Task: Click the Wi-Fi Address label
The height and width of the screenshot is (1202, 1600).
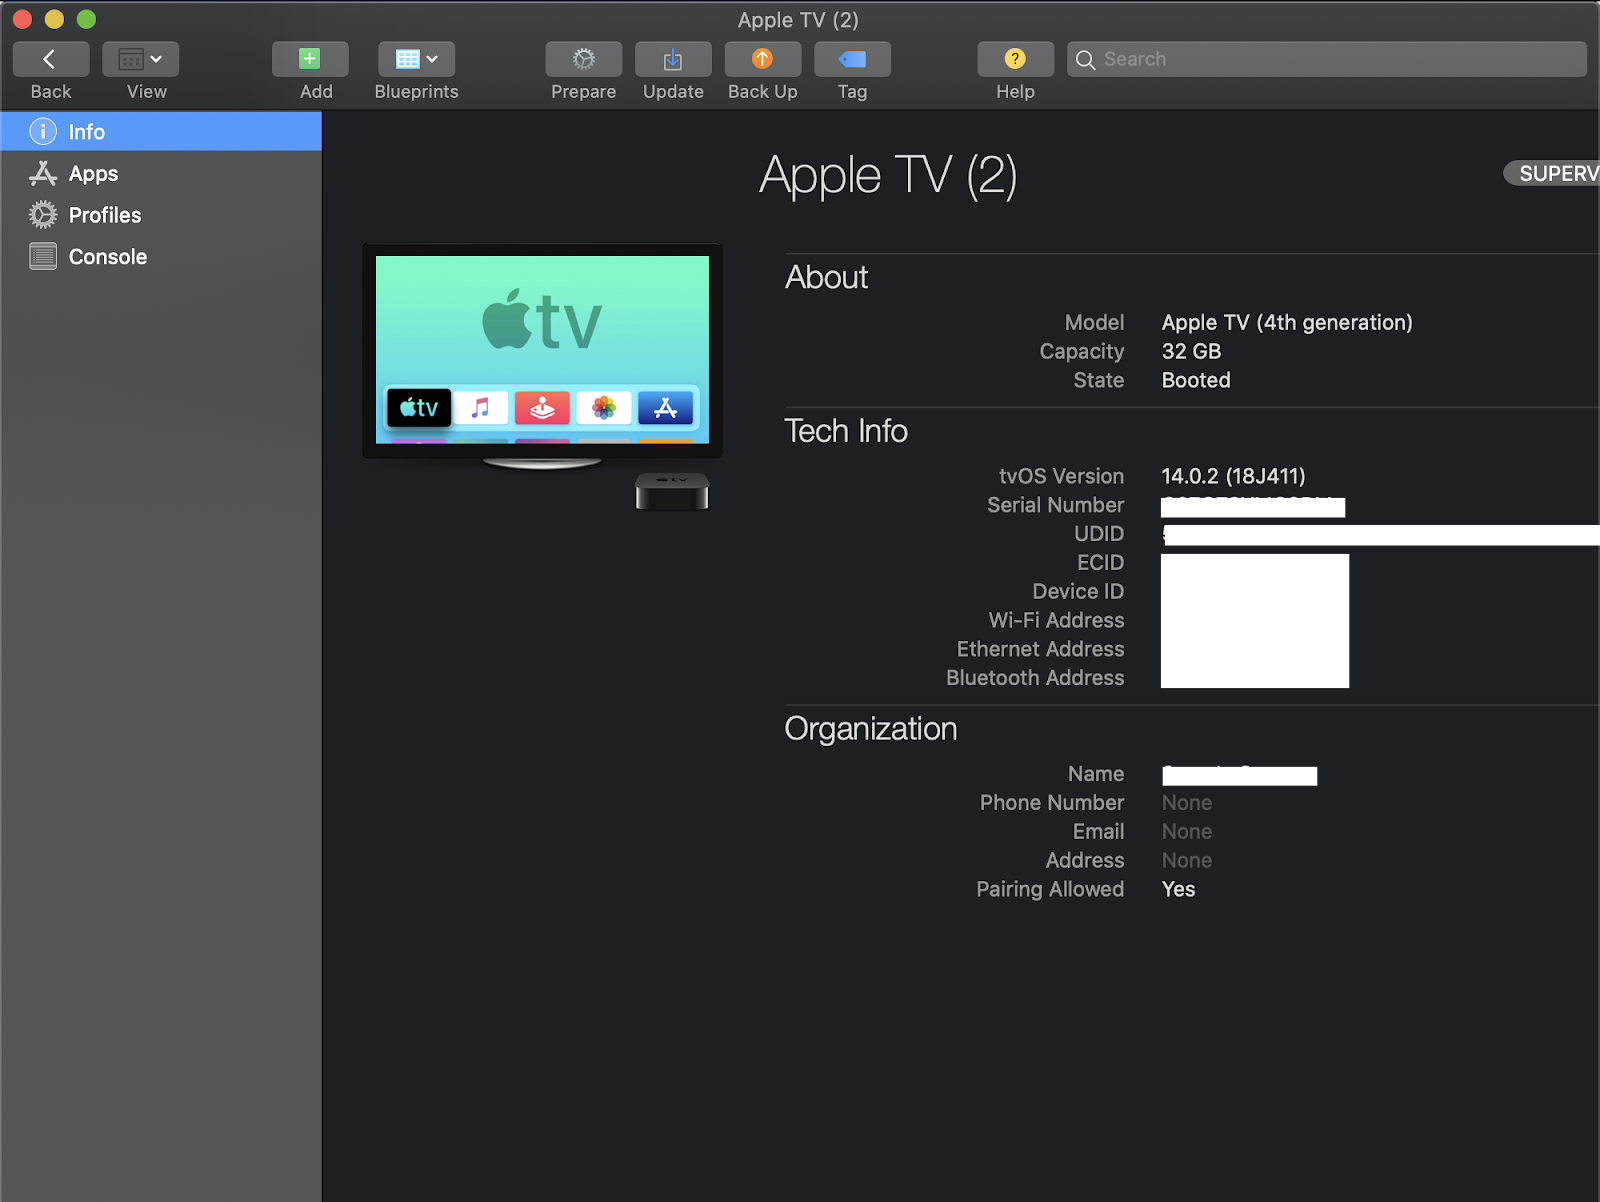Action: pos(1056,620)
